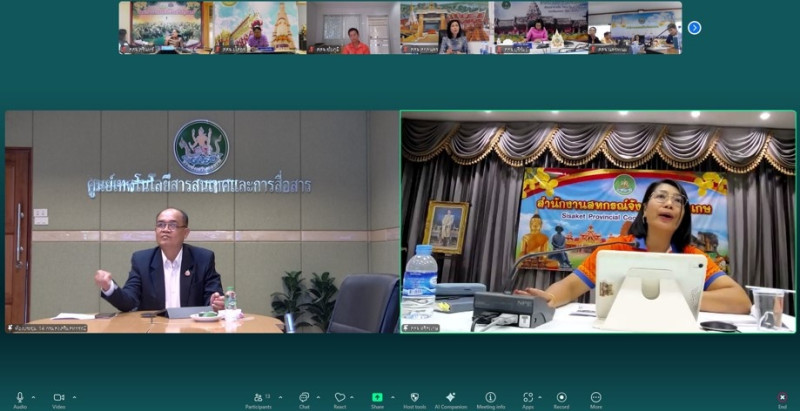Expand the Apps options caret
The width and height of the screenshot is (800, 411).
coord(540,397)
